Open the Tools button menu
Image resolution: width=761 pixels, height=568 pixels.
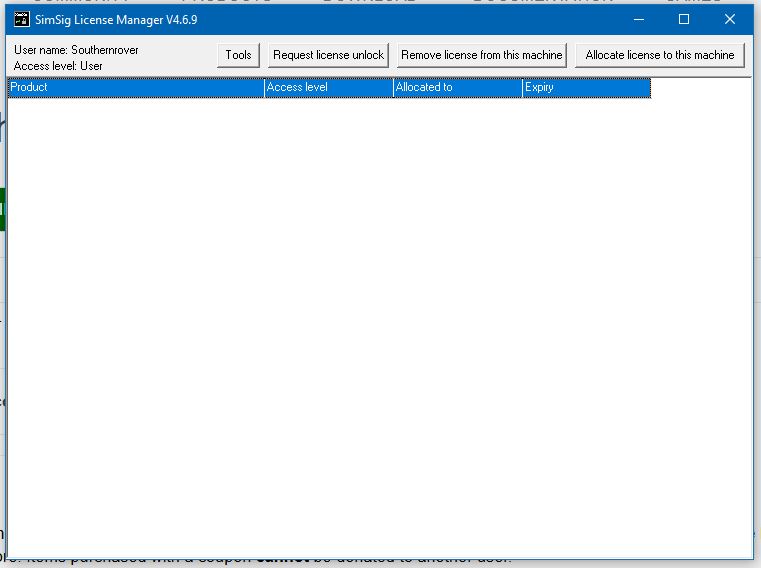coord(238,55)
